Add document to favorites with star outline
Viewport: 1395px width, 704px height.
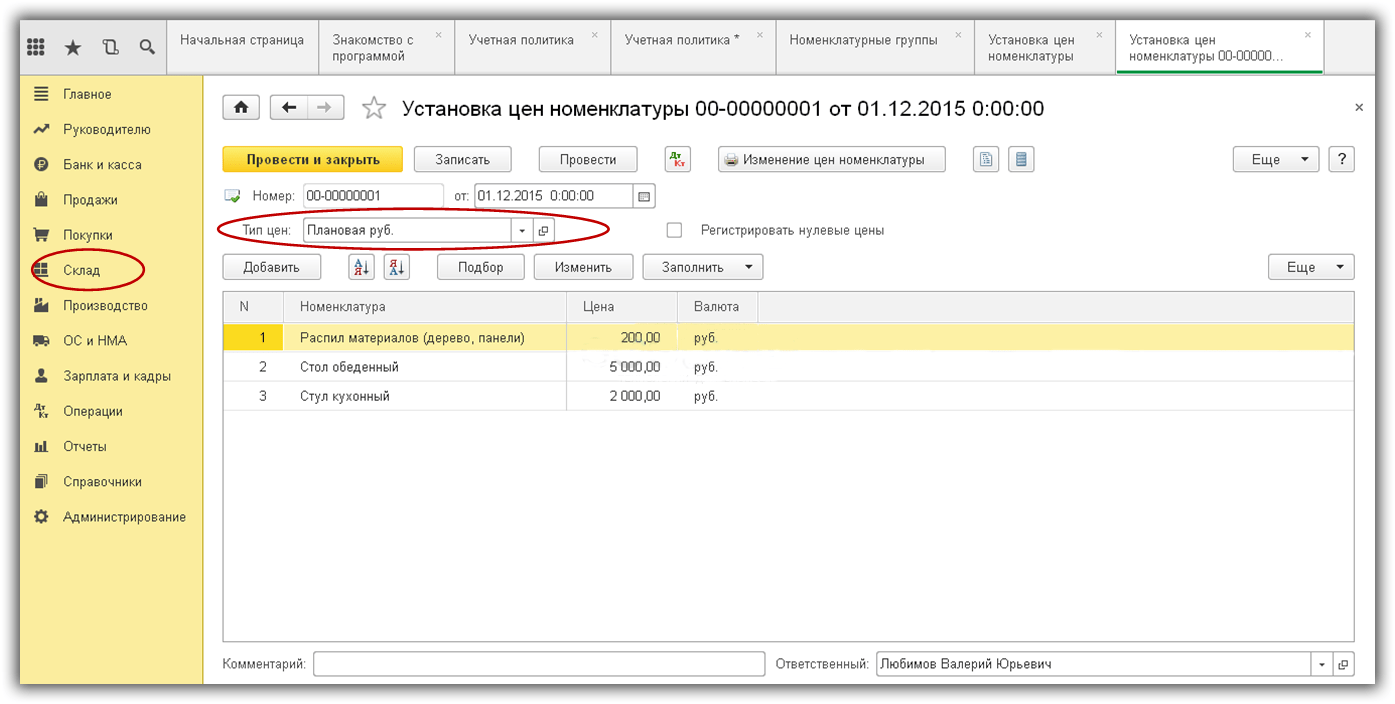tap(374, 108)
